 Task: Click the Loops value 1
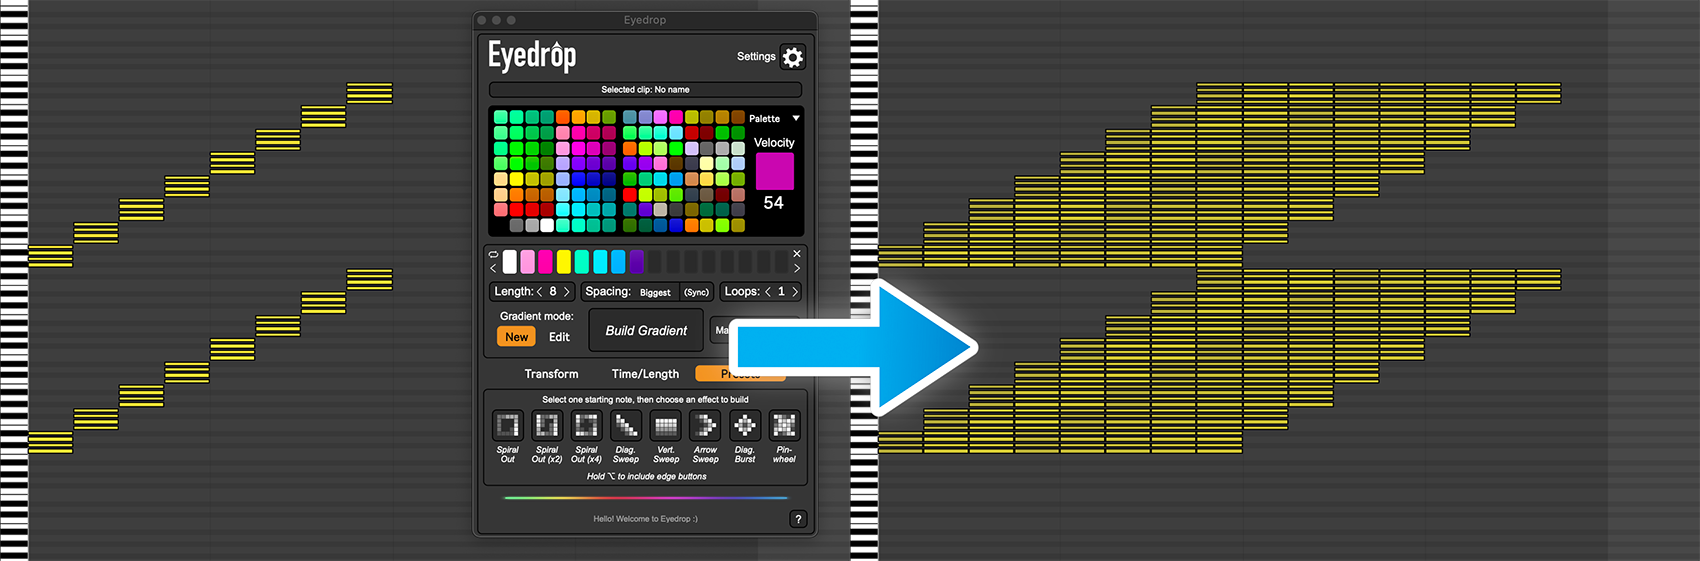click(x=781, y=292)
